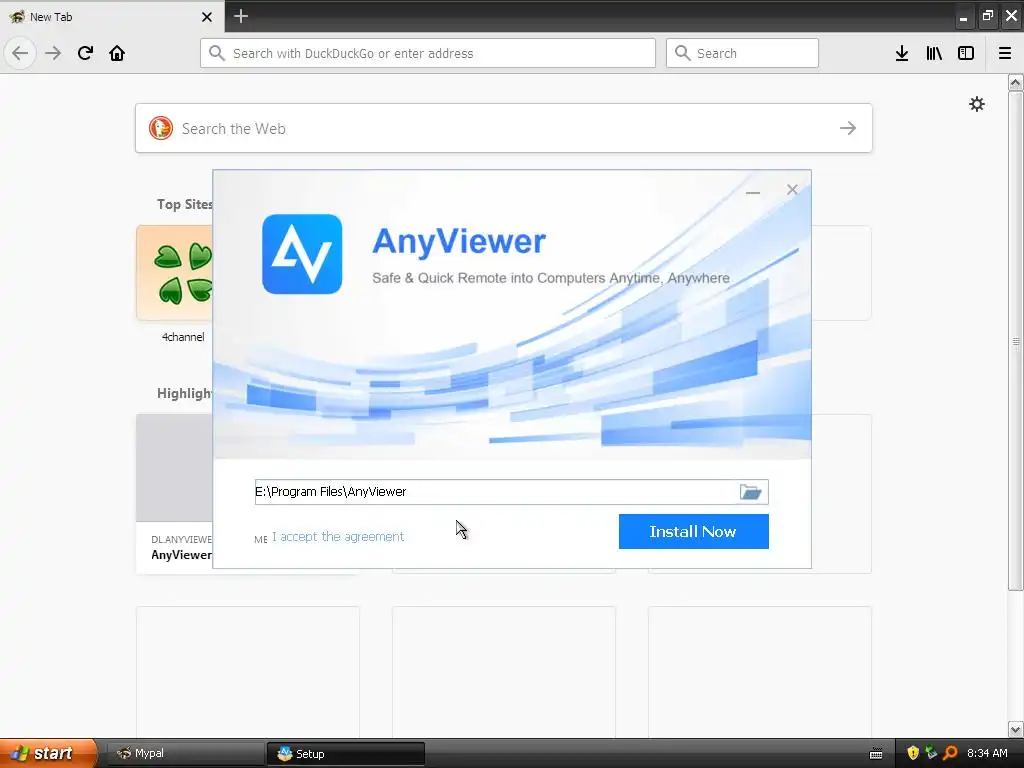Close the New Tab tab
Viewport: 1024px width, 768px height.
click(207, 17)
